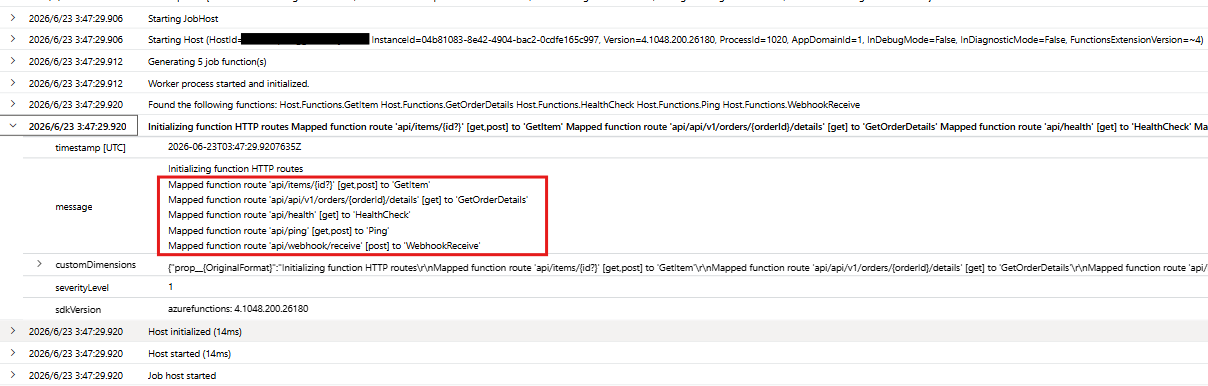The width and height of the screenshot is (1208, 386).
Task: Select the timestamp of the Generating 5 job function(s) row
Action: tap(76, 61)
